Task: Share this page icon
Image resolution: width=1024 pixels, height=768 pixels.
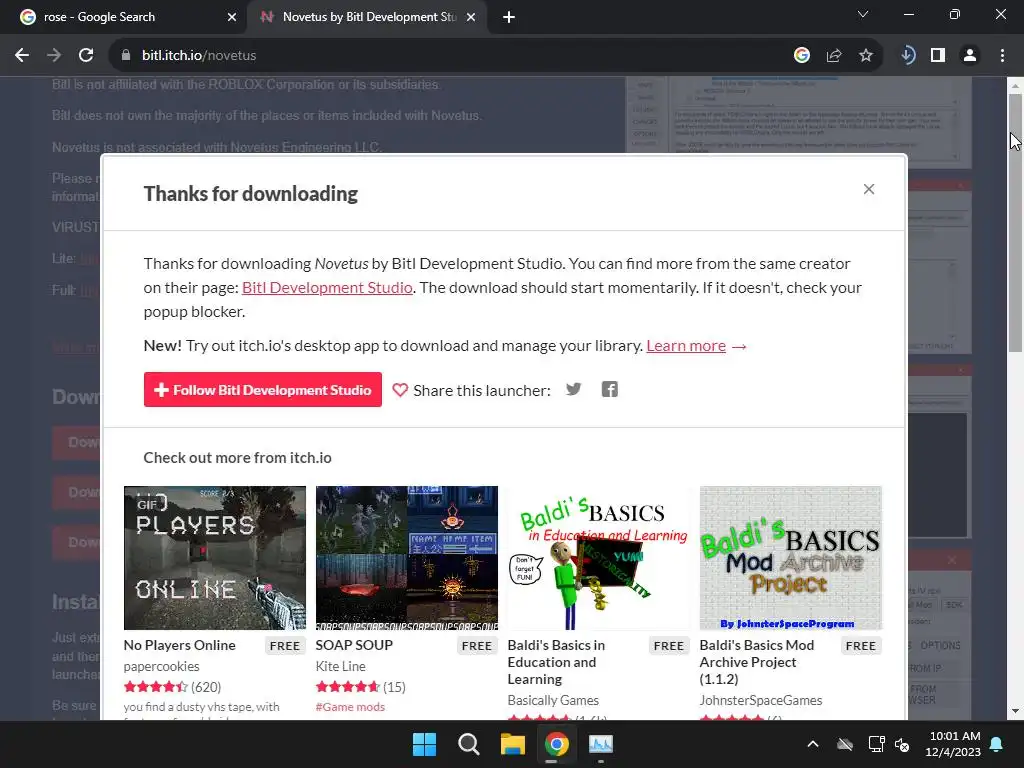Action: [x=834, y=56]
